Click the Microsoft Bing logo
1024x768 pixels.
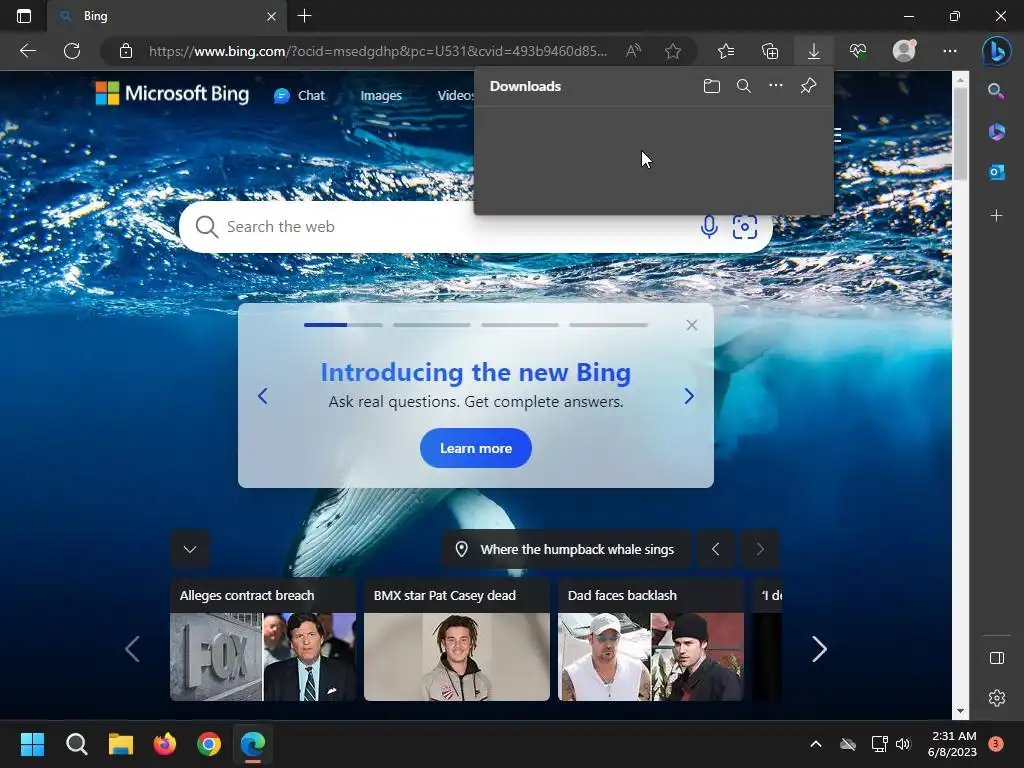pos(172,94)
